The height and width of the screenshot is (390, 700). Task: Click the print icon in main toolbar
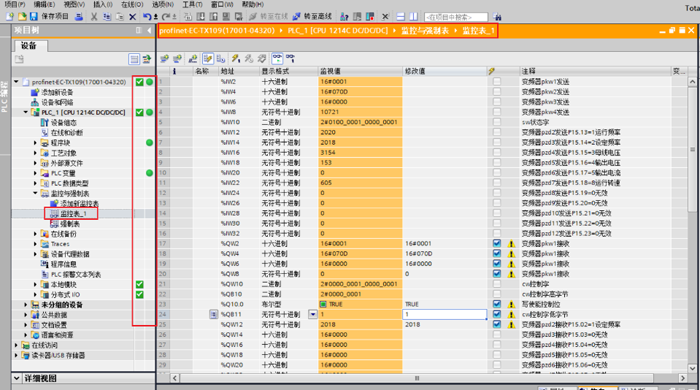[x=79, y=17]
